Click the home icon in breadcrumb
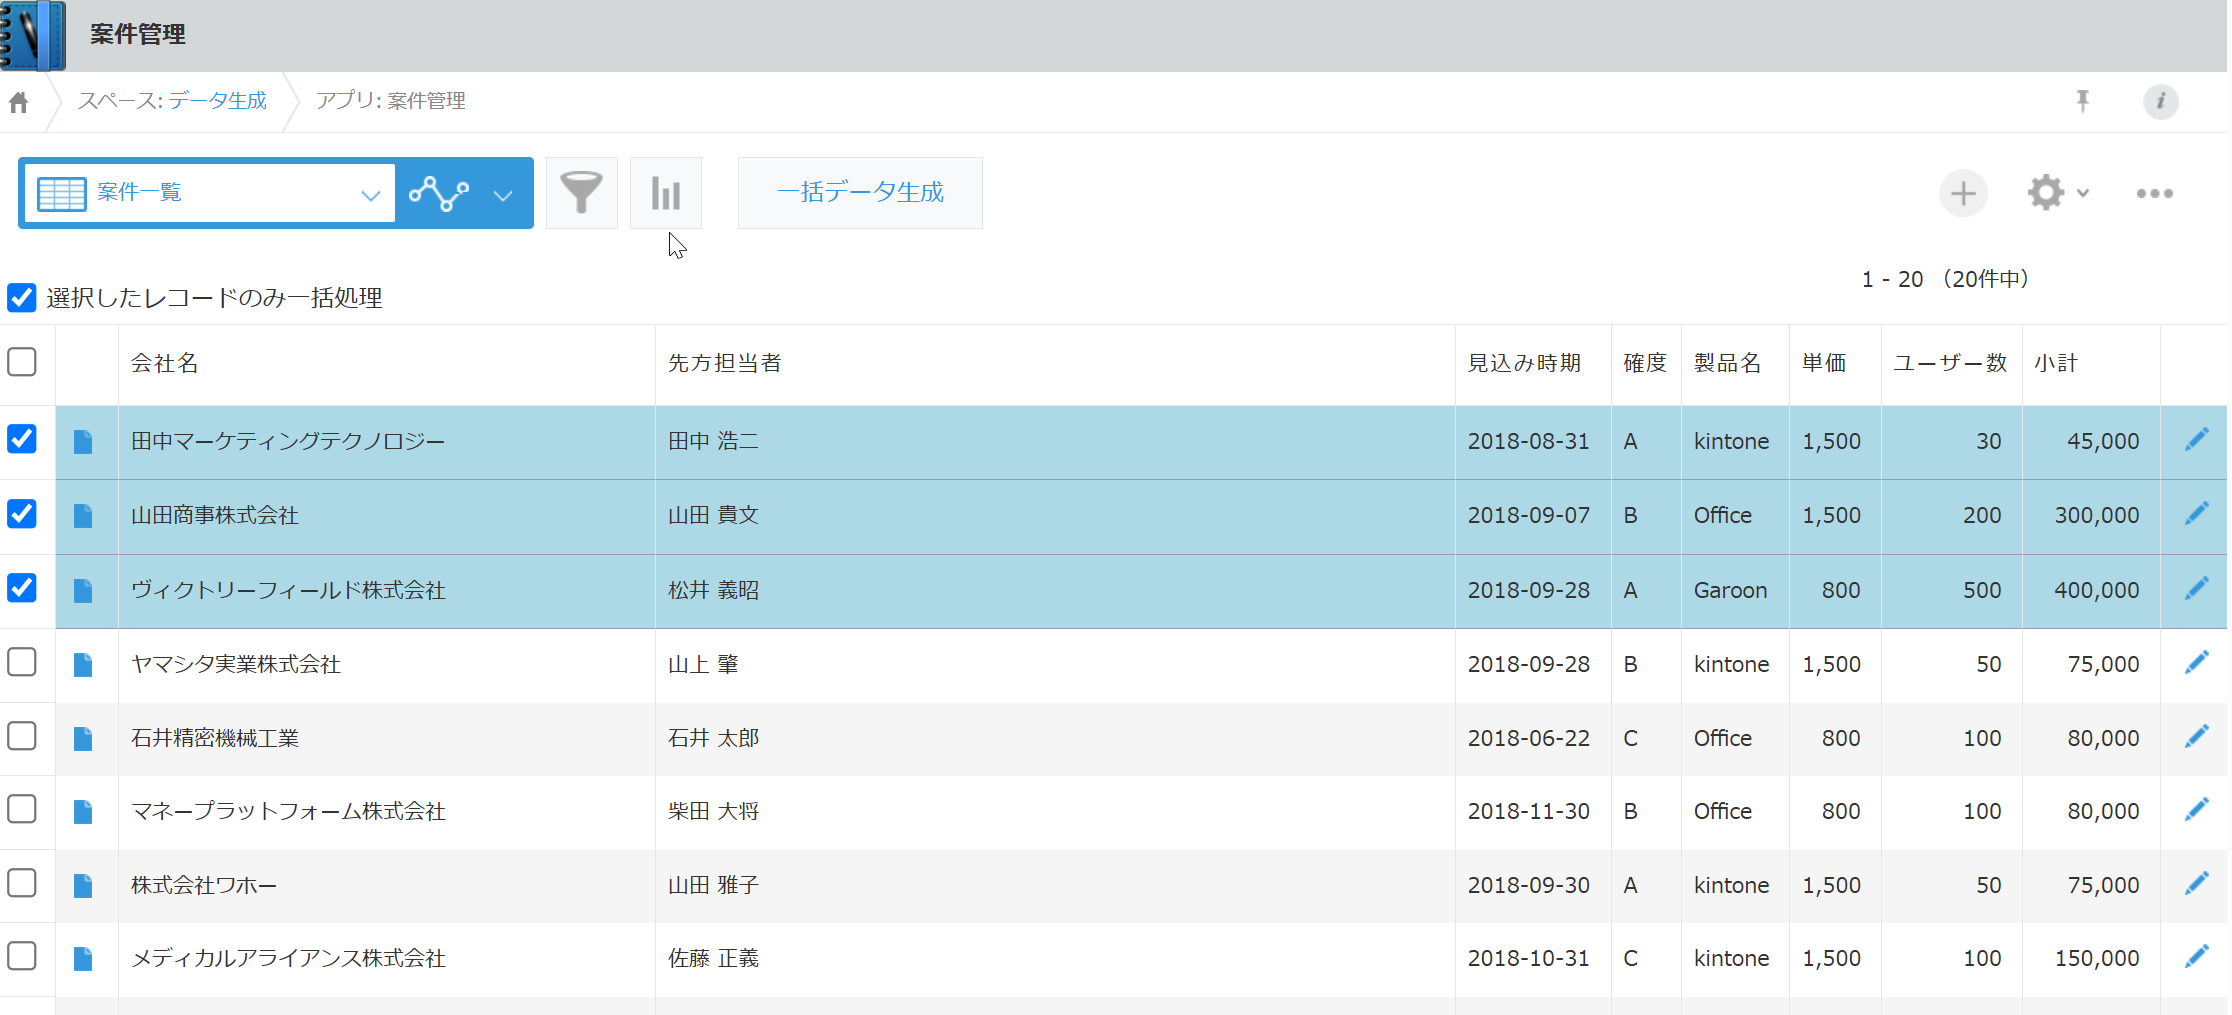Image resolution: width=2232 pixels, height=1015 pixels. point(19,102)
